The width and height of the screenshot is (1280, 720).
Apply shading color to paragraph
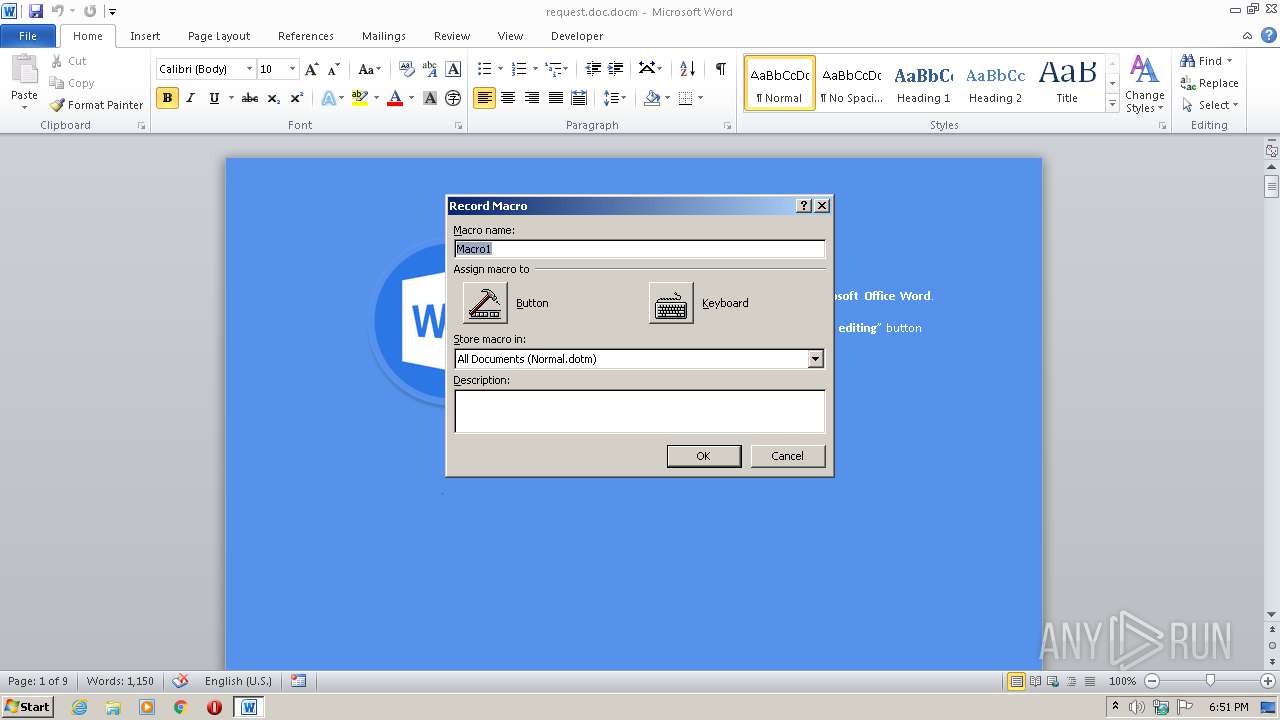[x=652, y=98]
